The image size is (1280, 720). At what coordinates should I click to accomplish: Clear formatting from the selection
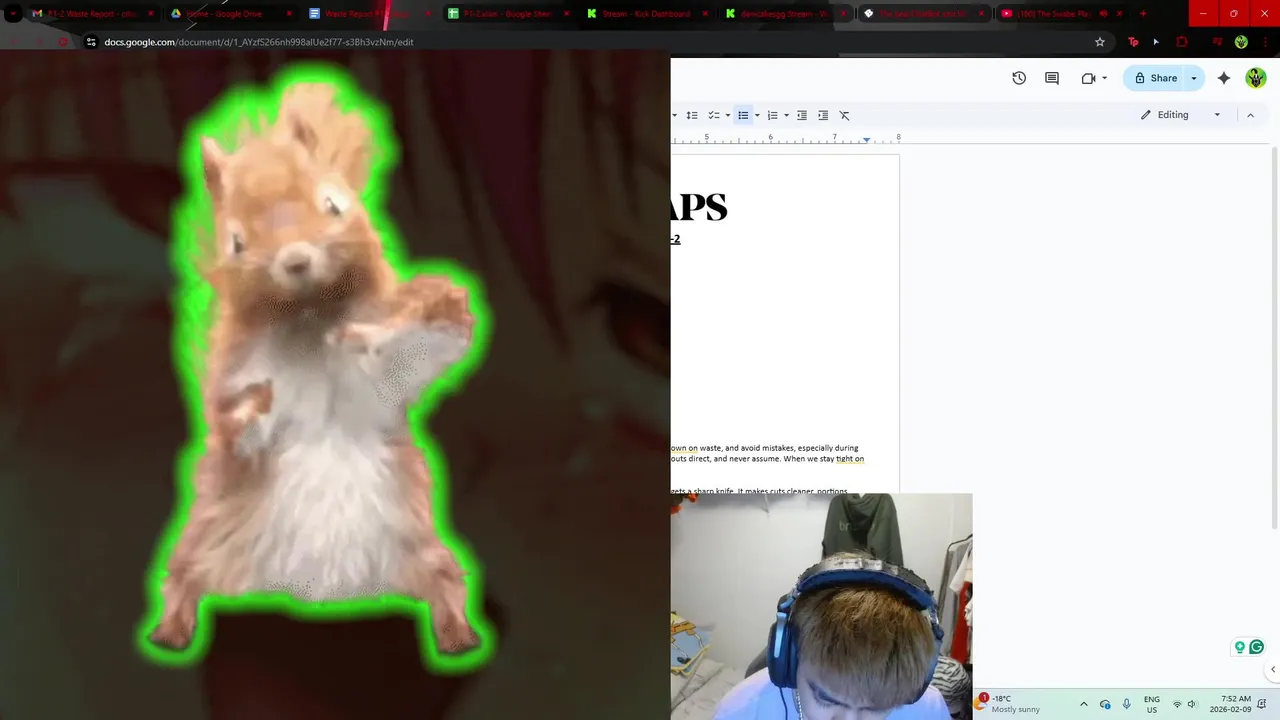pos(844,115)
